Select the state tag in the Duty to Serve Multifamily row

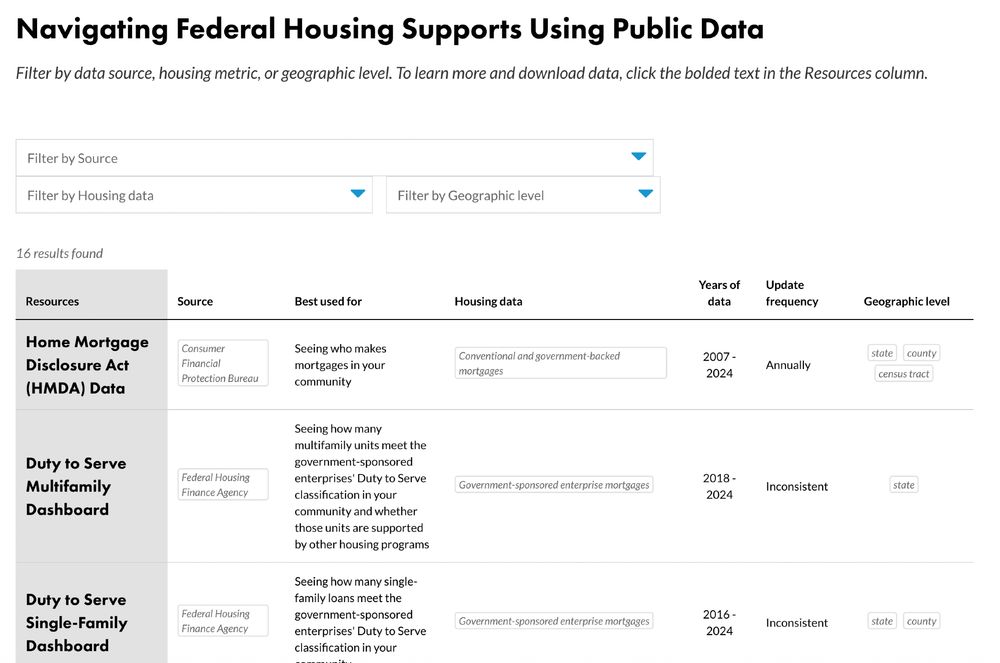[x=903, y=484]
